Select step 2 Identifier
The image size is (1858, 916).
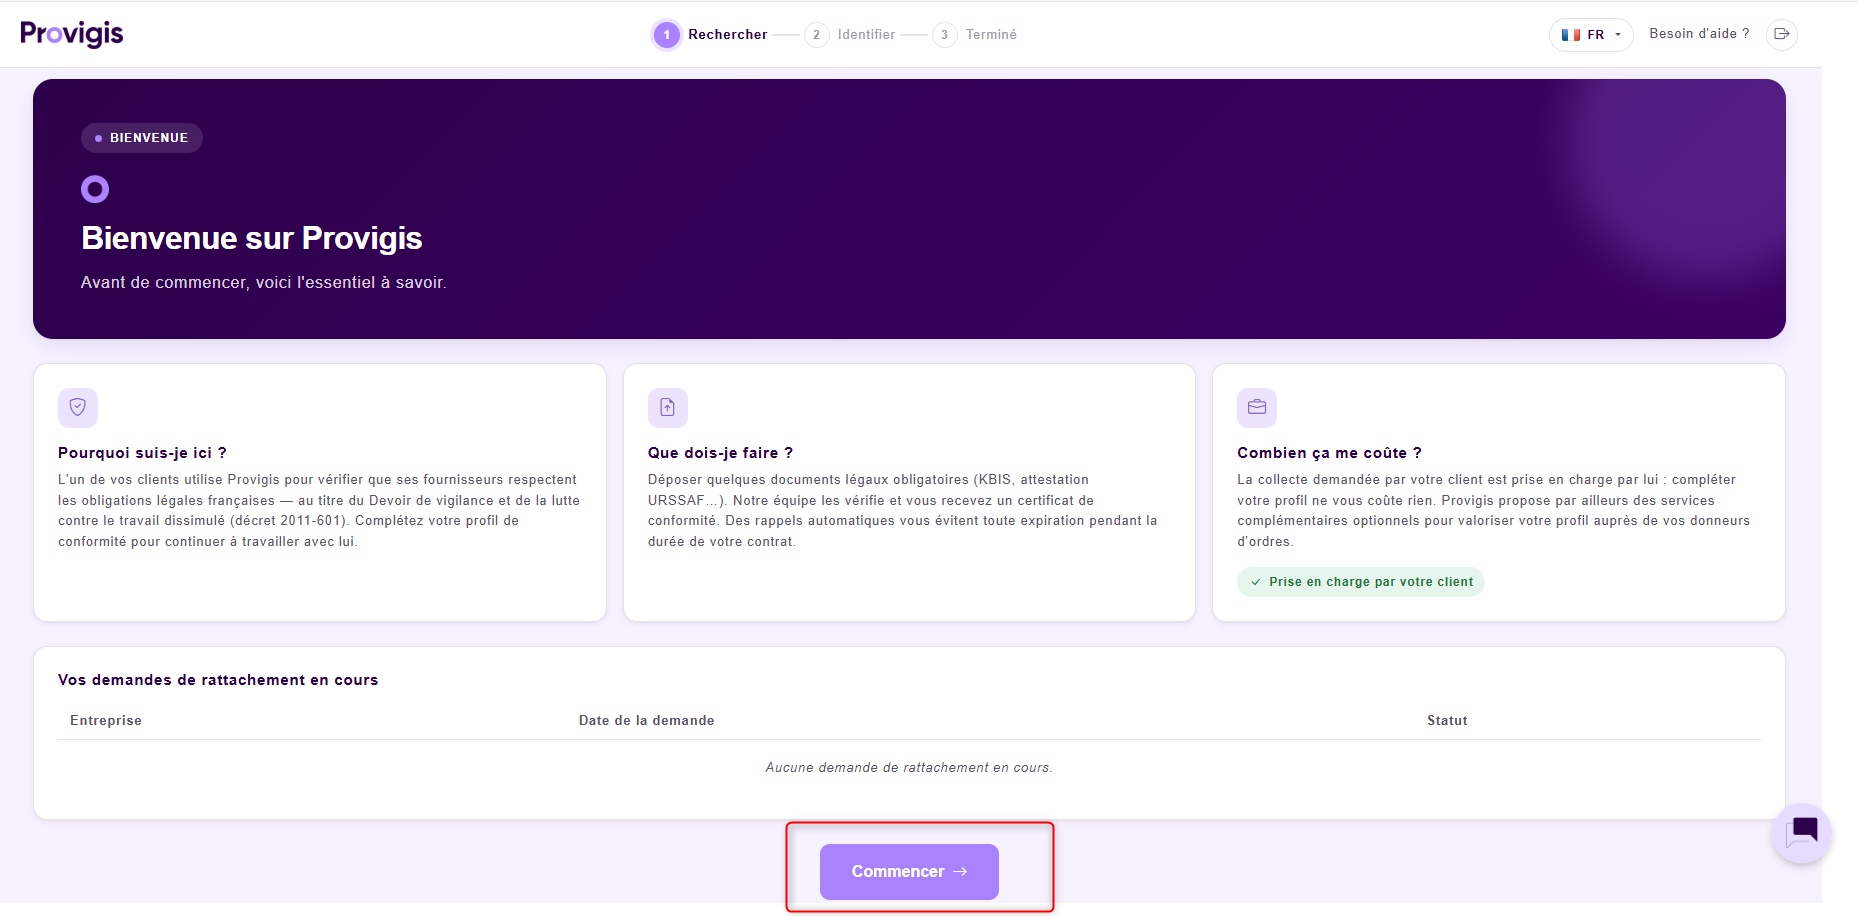[851, 35]
